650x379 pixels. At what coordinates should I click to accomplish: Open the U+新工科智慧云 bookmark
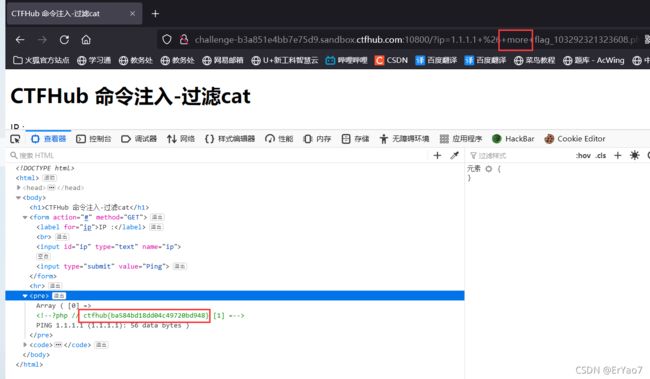[285, 61]
